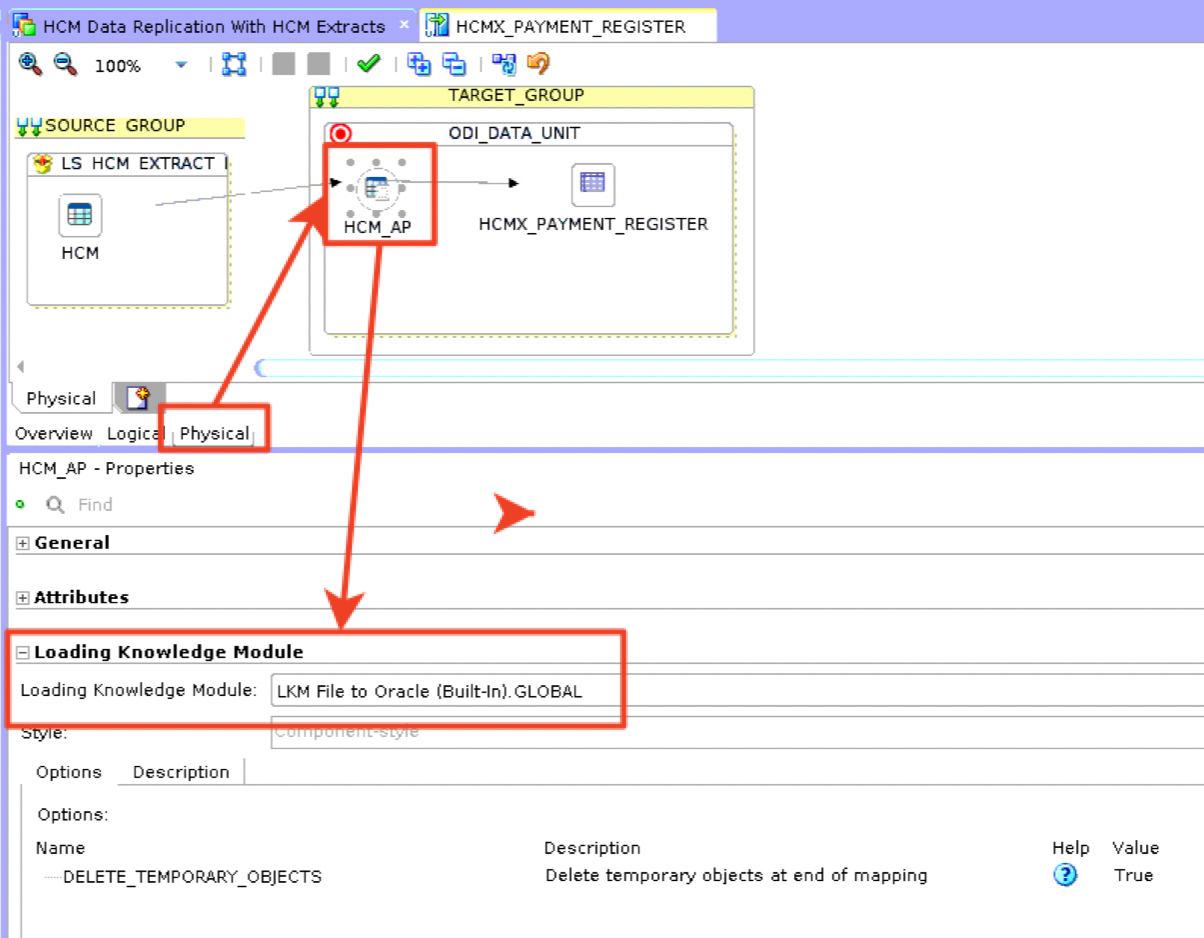Collapse the Loading Knowledge Module section
The image size is (1204, 938).
23,652
